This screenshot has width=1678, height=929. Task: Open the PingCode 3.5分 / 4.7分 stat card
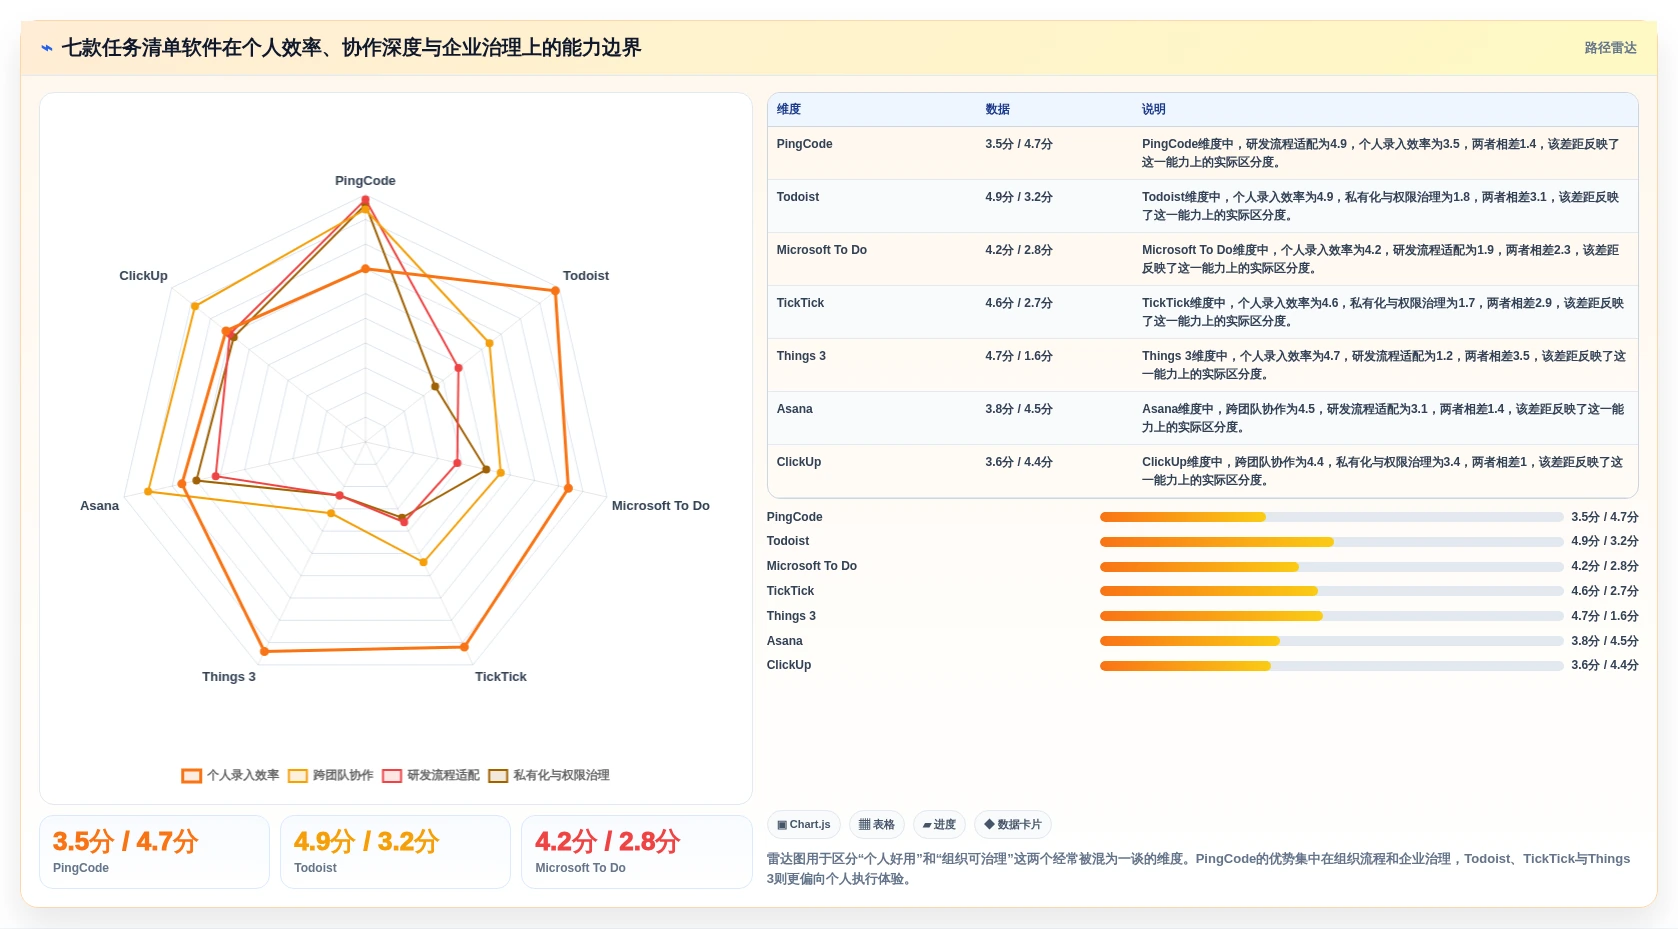tap(154, 852)
